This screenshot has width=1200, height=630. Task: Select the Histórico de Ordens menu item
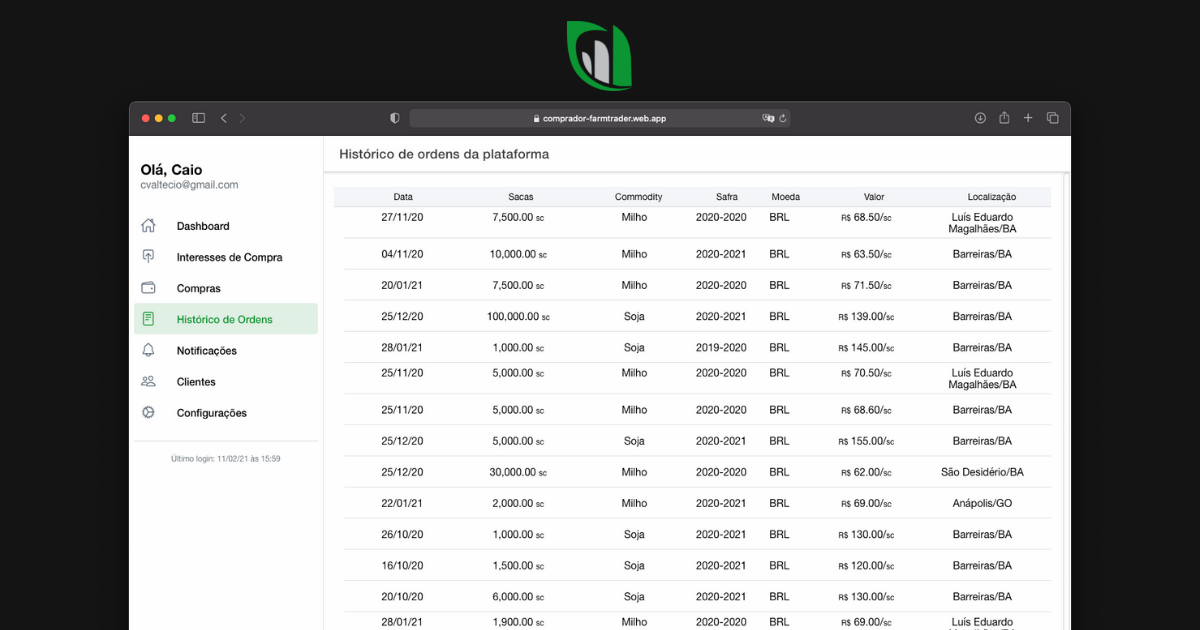click(x=225, y=319)
